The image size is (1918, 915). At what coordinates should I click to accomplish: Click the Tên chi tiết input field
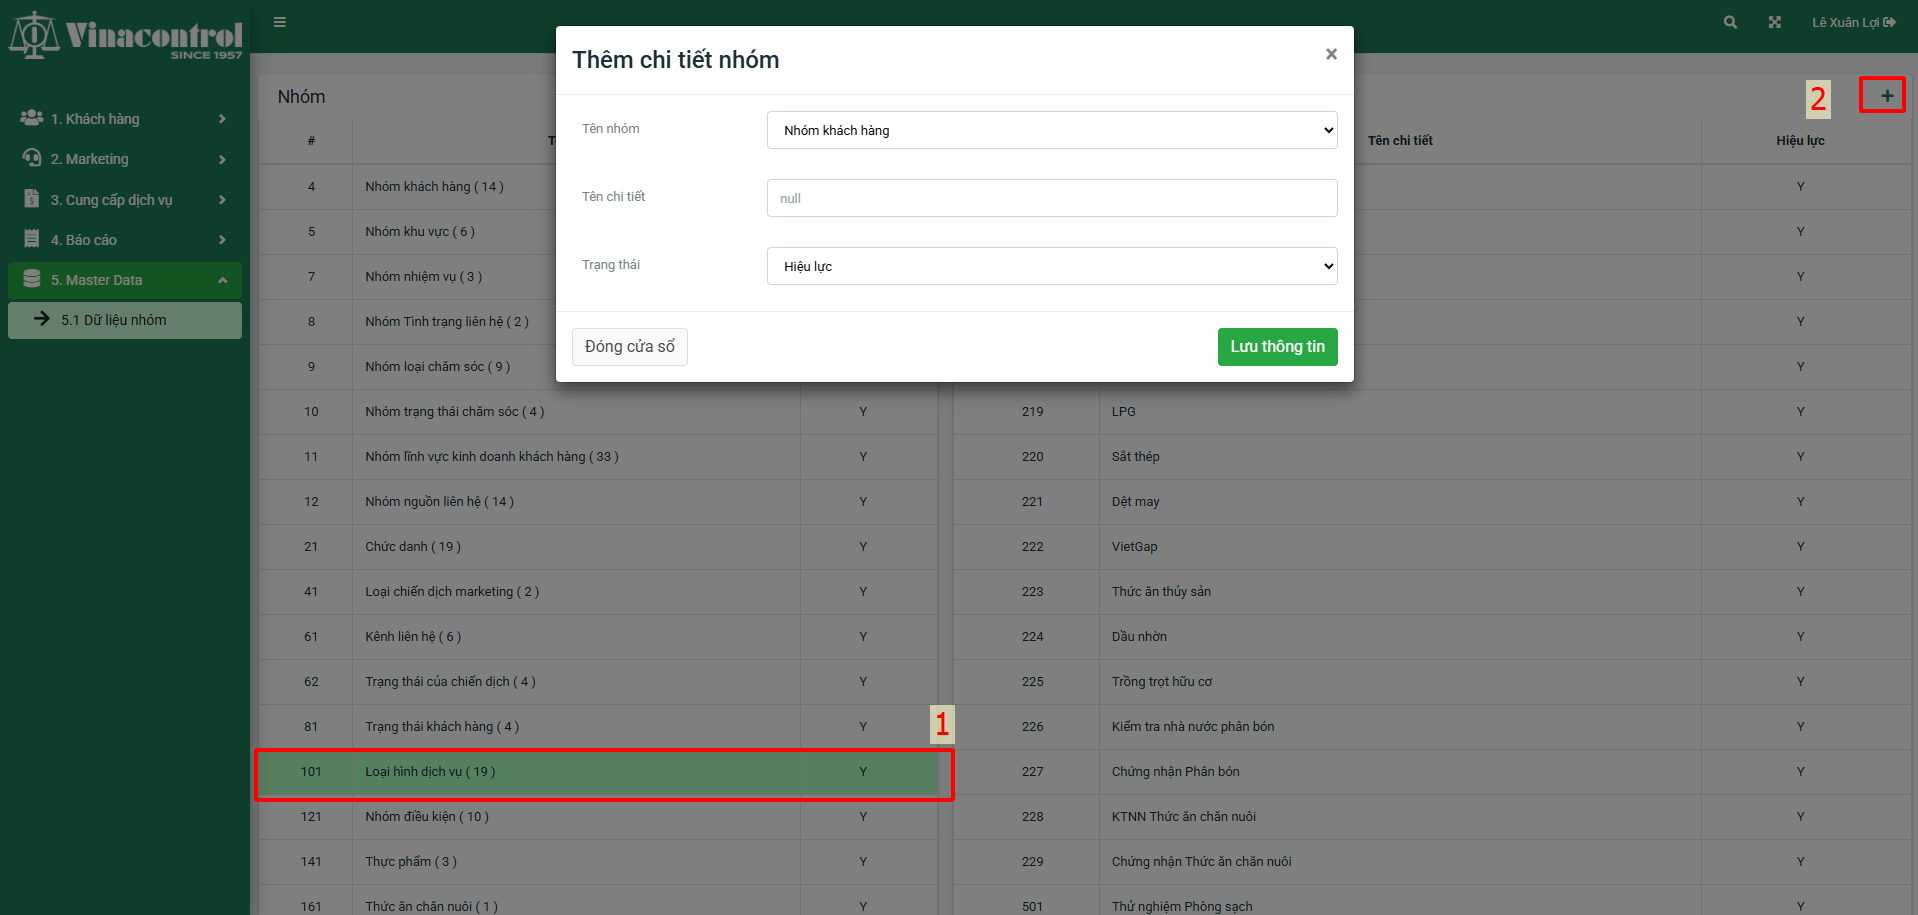click(1051, 198)
